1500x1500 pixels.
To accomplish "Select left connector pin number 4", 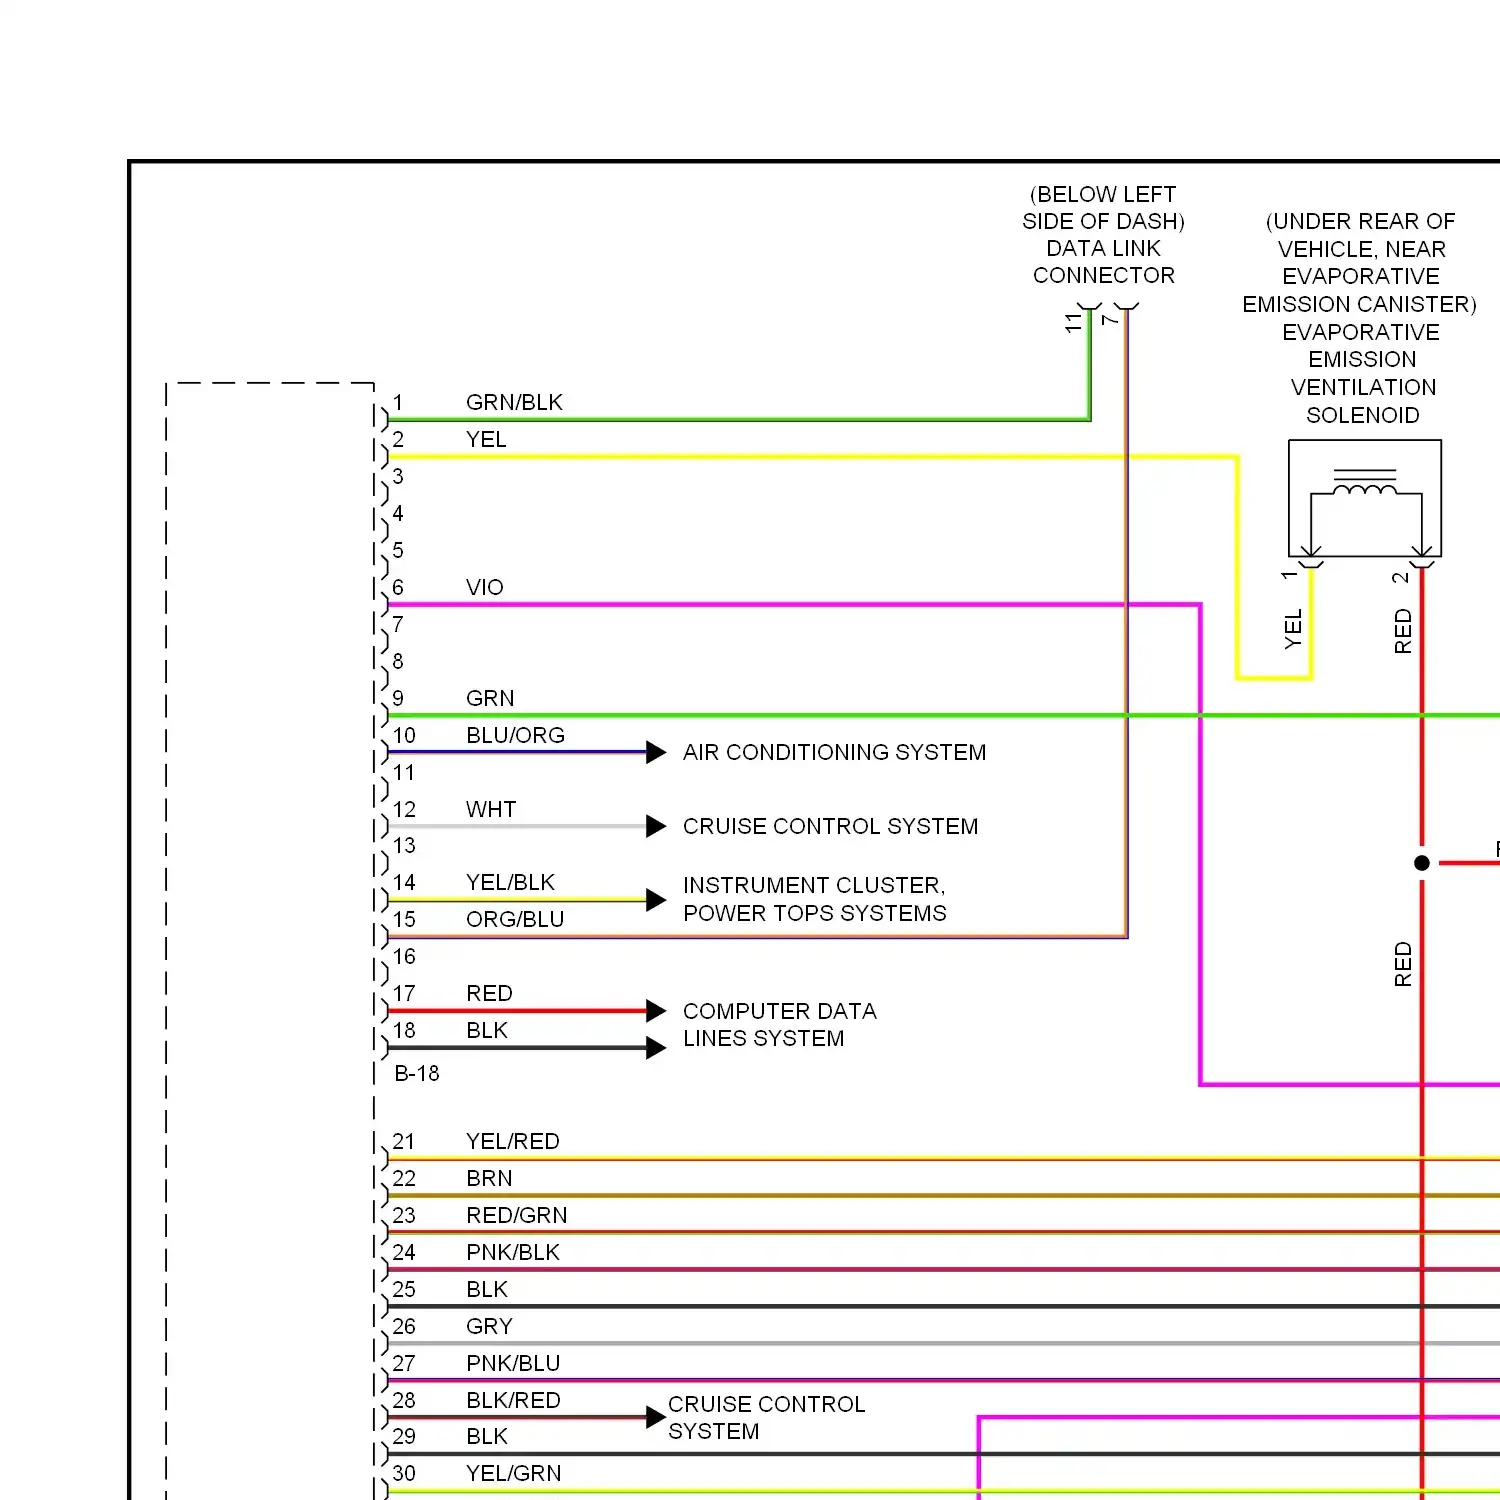I will click(x=398, y=513).
